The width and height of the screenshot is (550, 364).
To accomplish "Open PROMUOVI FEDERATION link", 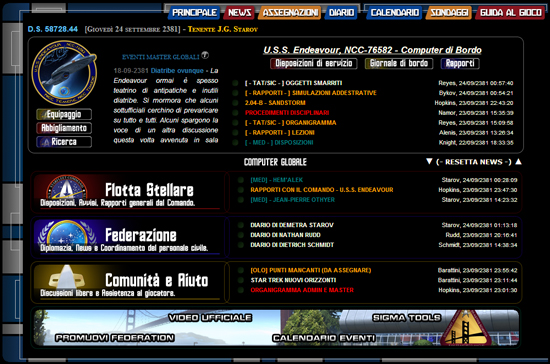I will (x=115, y=338).
